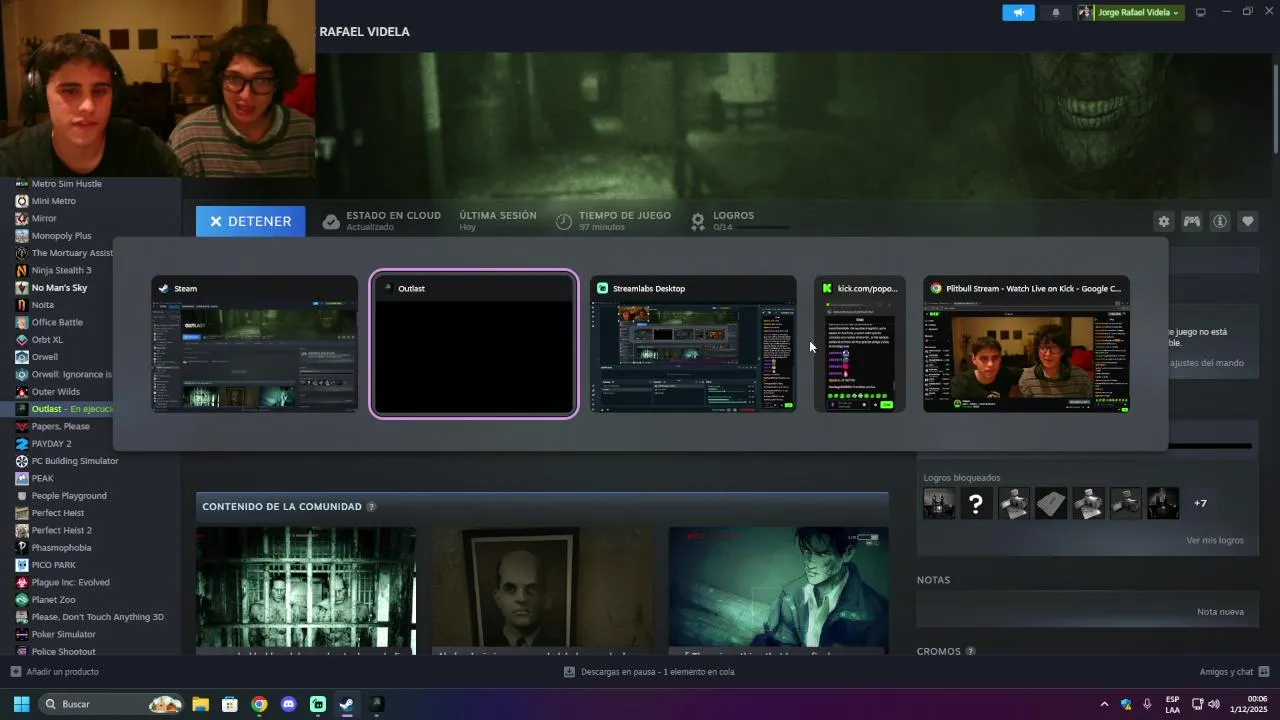Open File Explorer from the taskbar
Screen dimensions: 1280x720
[200, 704]
